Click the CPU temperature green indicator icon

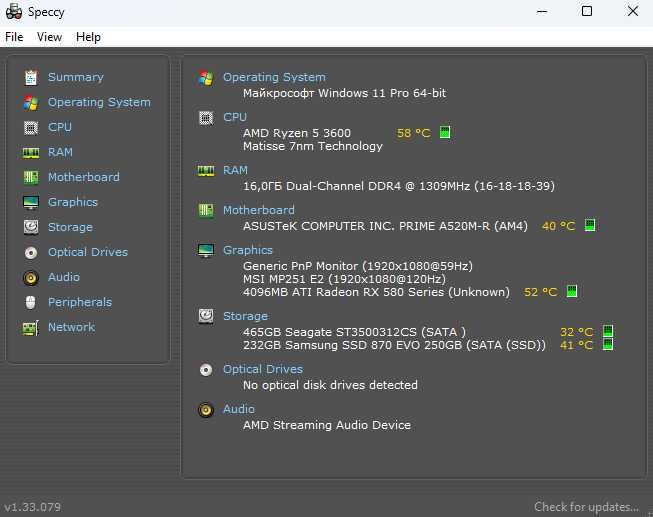[445, 132]
